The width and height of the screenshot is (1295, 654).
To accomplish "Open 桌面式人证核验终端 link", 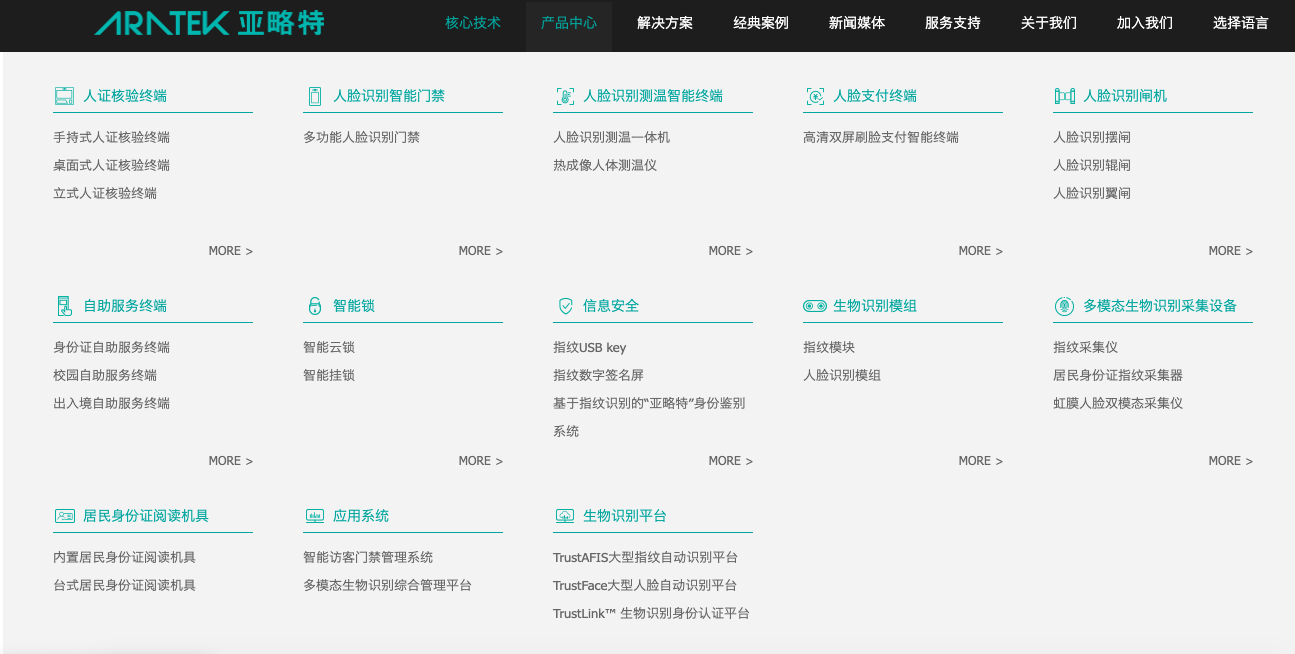I will pyautogui.click(x=112, y=165).
